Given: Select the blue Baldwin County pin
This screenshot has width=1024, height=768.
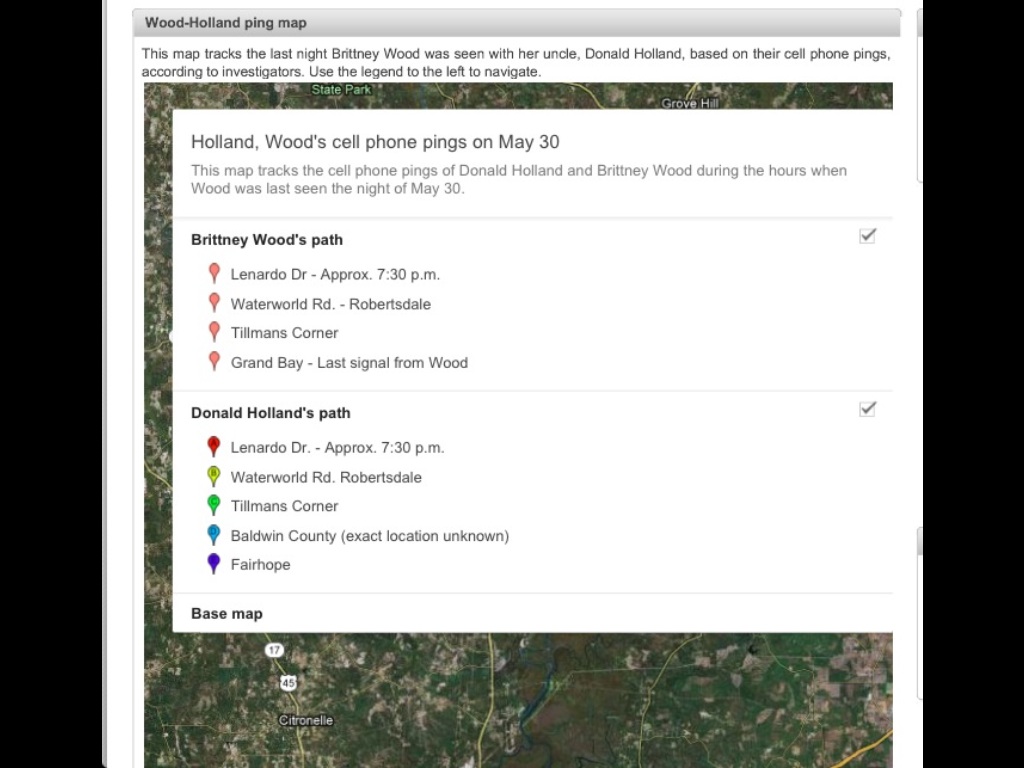Looking at the screenshot, I should coord(213,534).
